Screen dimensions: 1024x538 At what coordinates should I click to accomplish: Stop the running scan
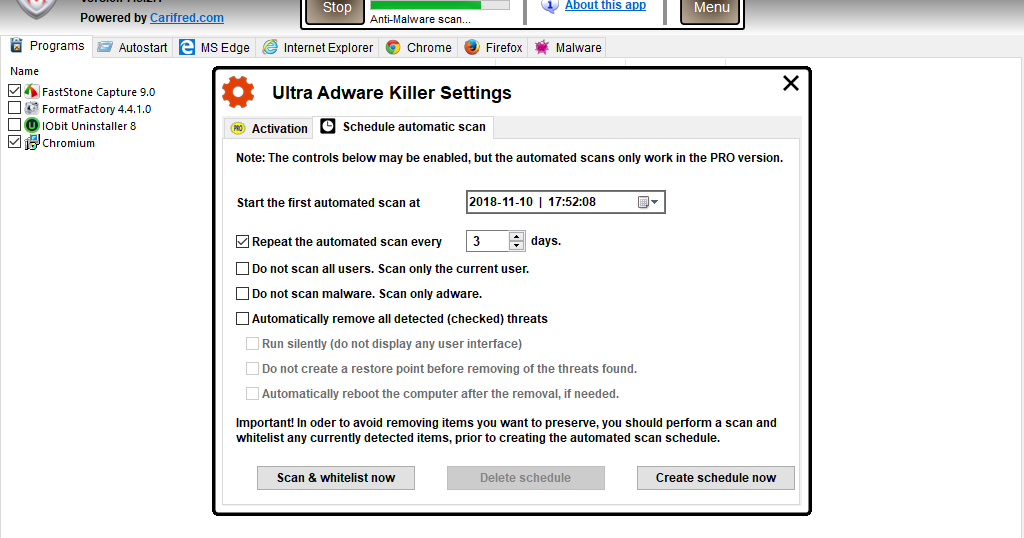[x=336, y=10]
